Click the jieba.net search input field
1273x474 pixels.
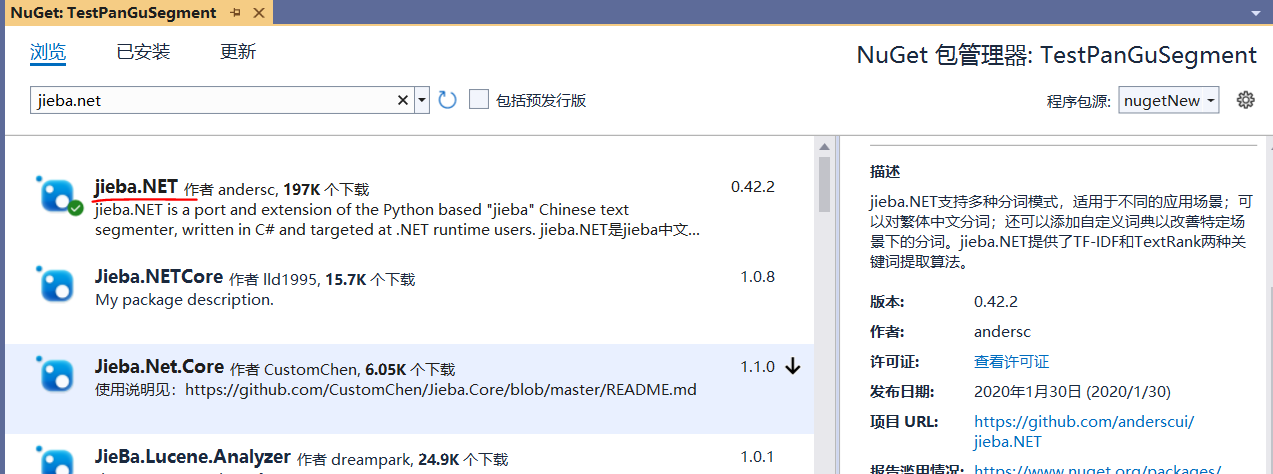tap(212, 100)
